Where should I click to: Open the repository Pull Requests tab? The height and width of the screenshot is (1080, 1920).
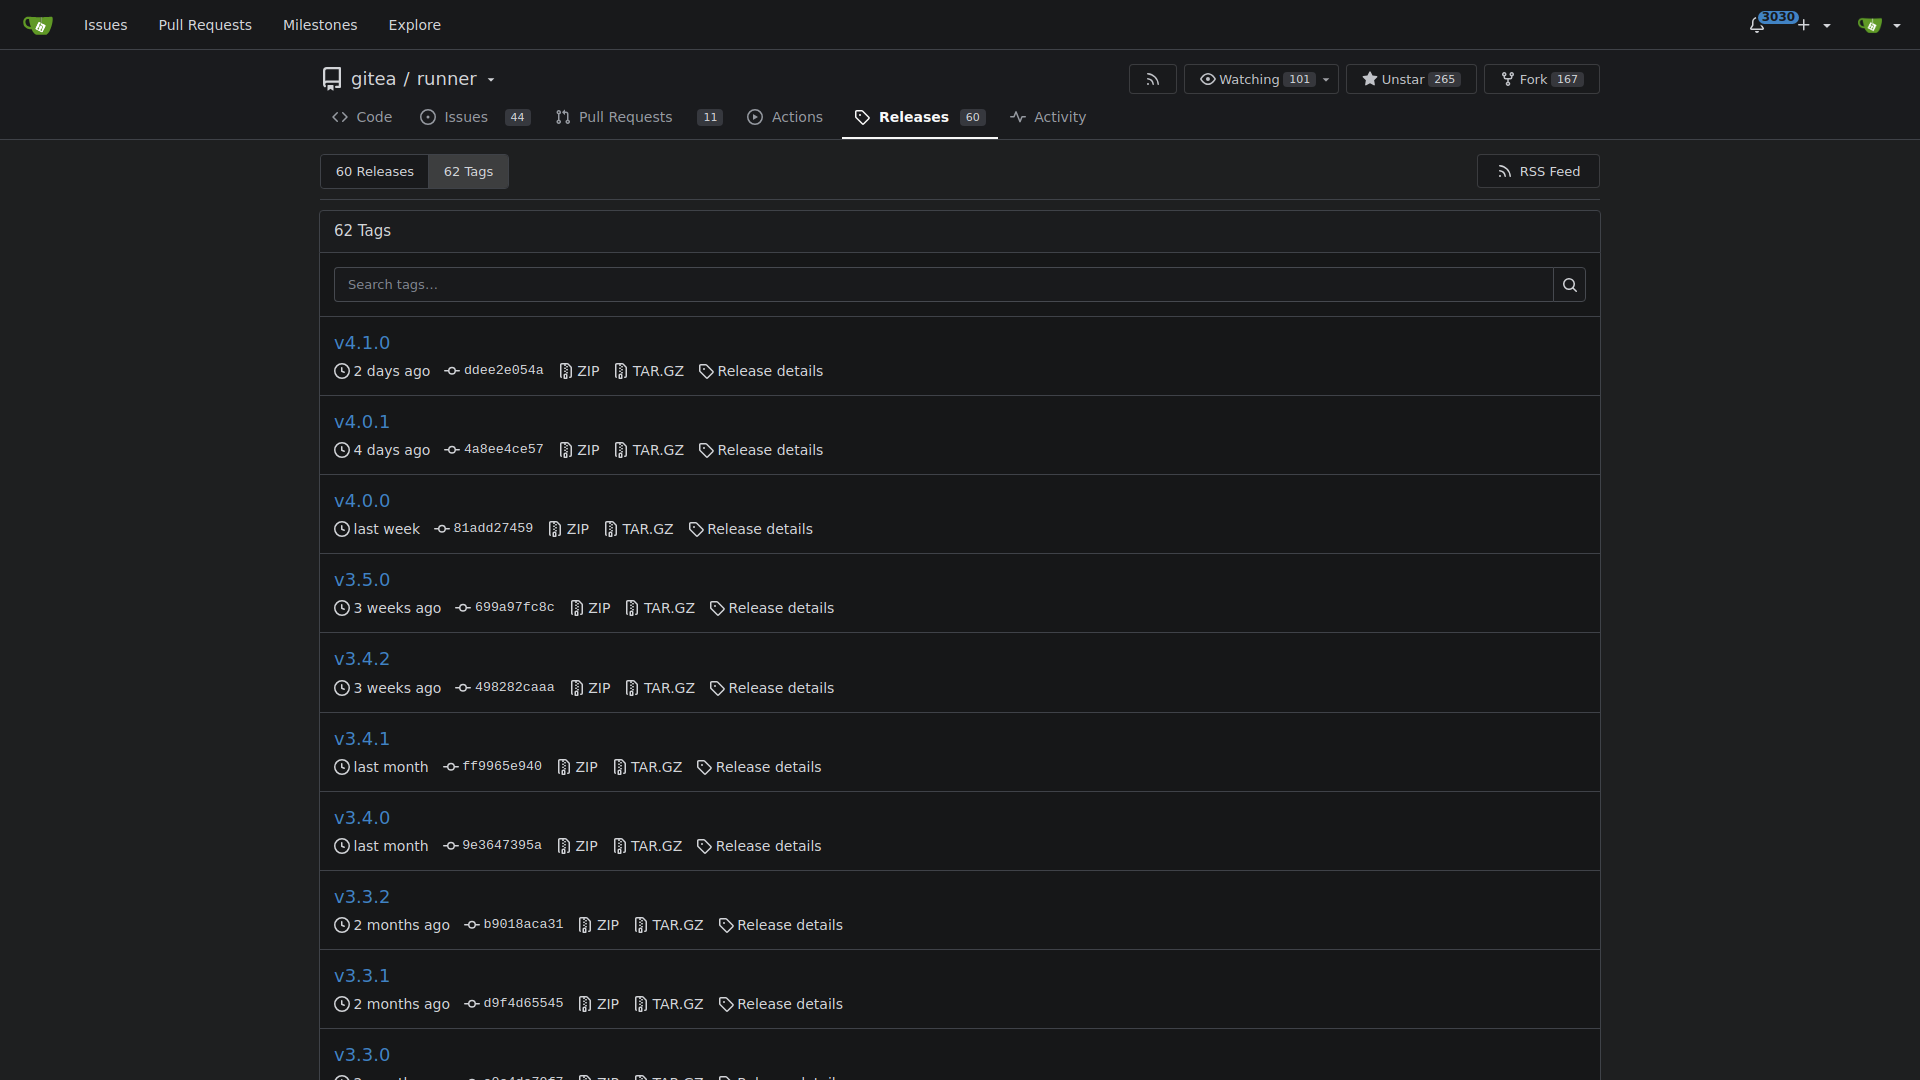(638, 117)
